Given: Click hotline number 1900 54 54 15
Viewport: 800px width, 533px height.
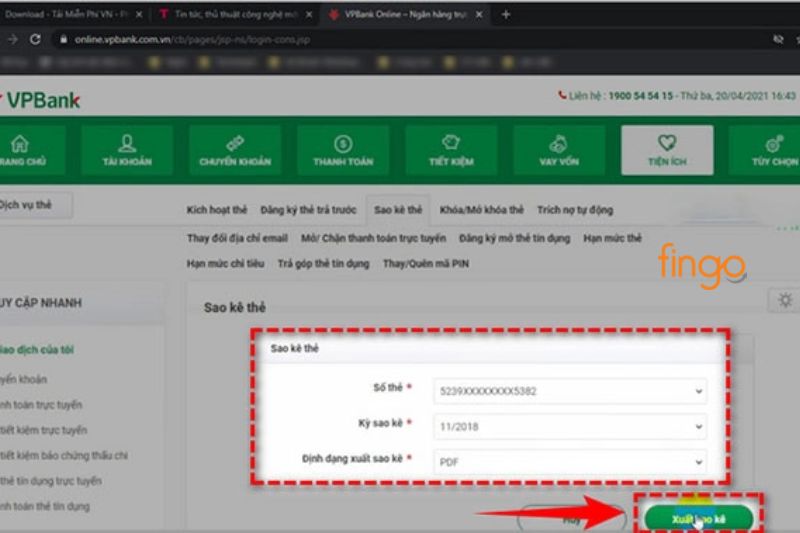Looking at the screenshot, I should pos(640,96).
